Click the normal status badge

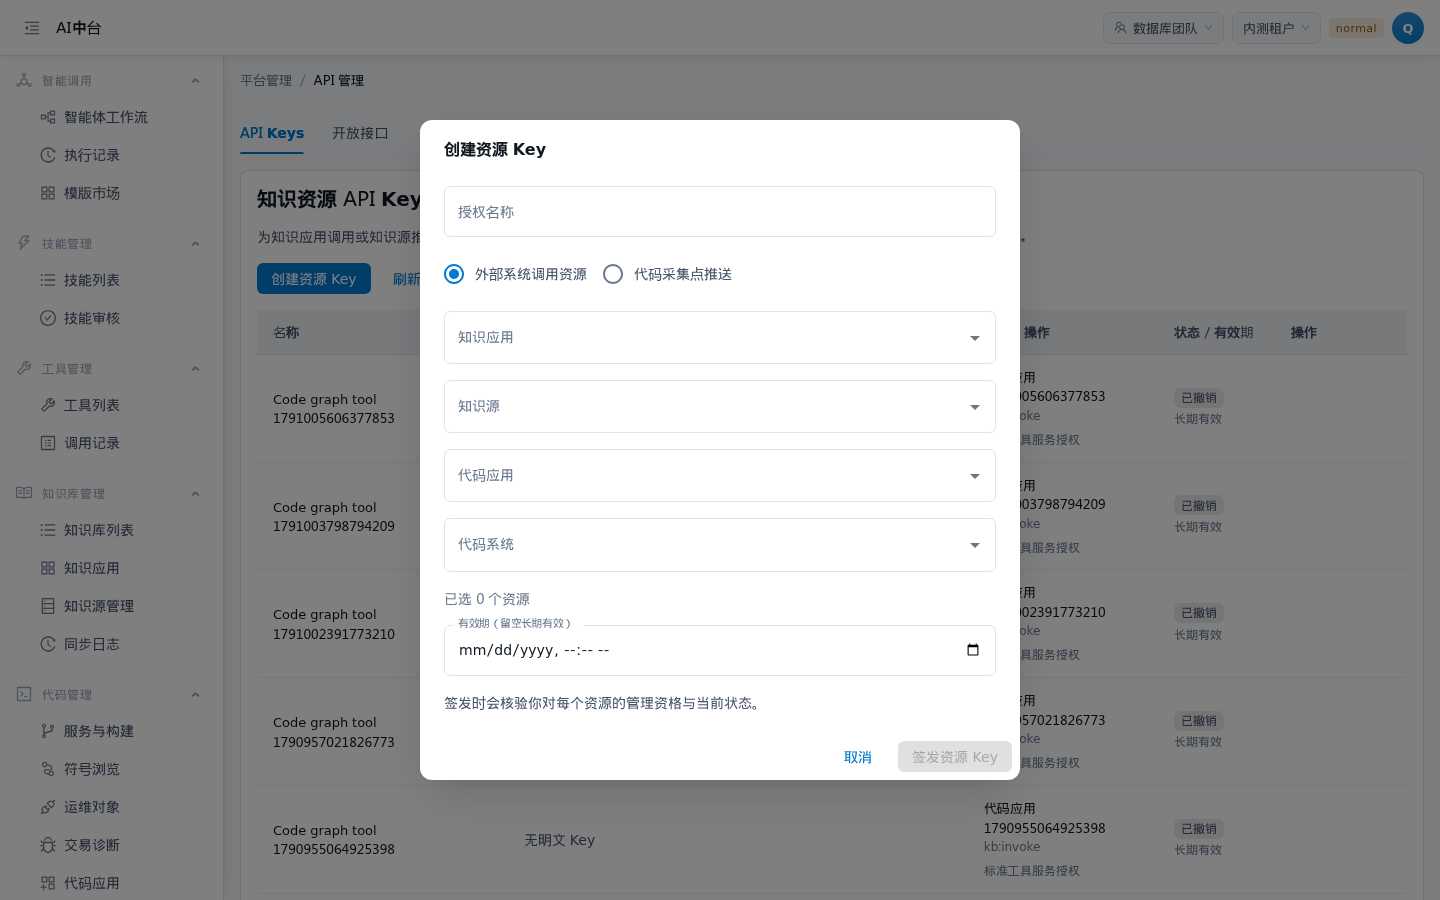coord(1356,28)
